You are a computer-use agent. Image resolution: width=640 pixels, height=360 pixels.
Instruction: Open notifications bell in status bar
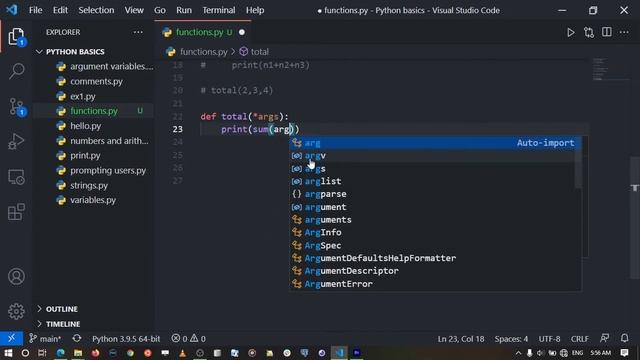[624, 338]
